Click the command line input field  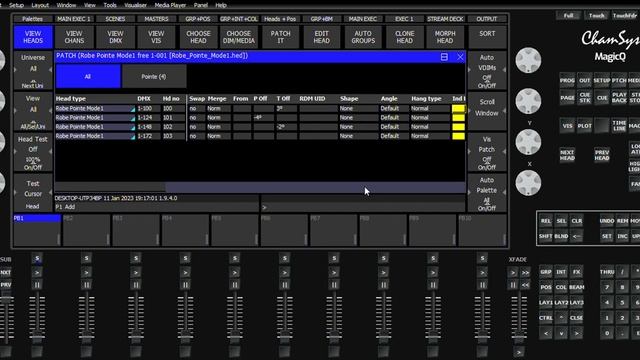[x=363, y=207]
